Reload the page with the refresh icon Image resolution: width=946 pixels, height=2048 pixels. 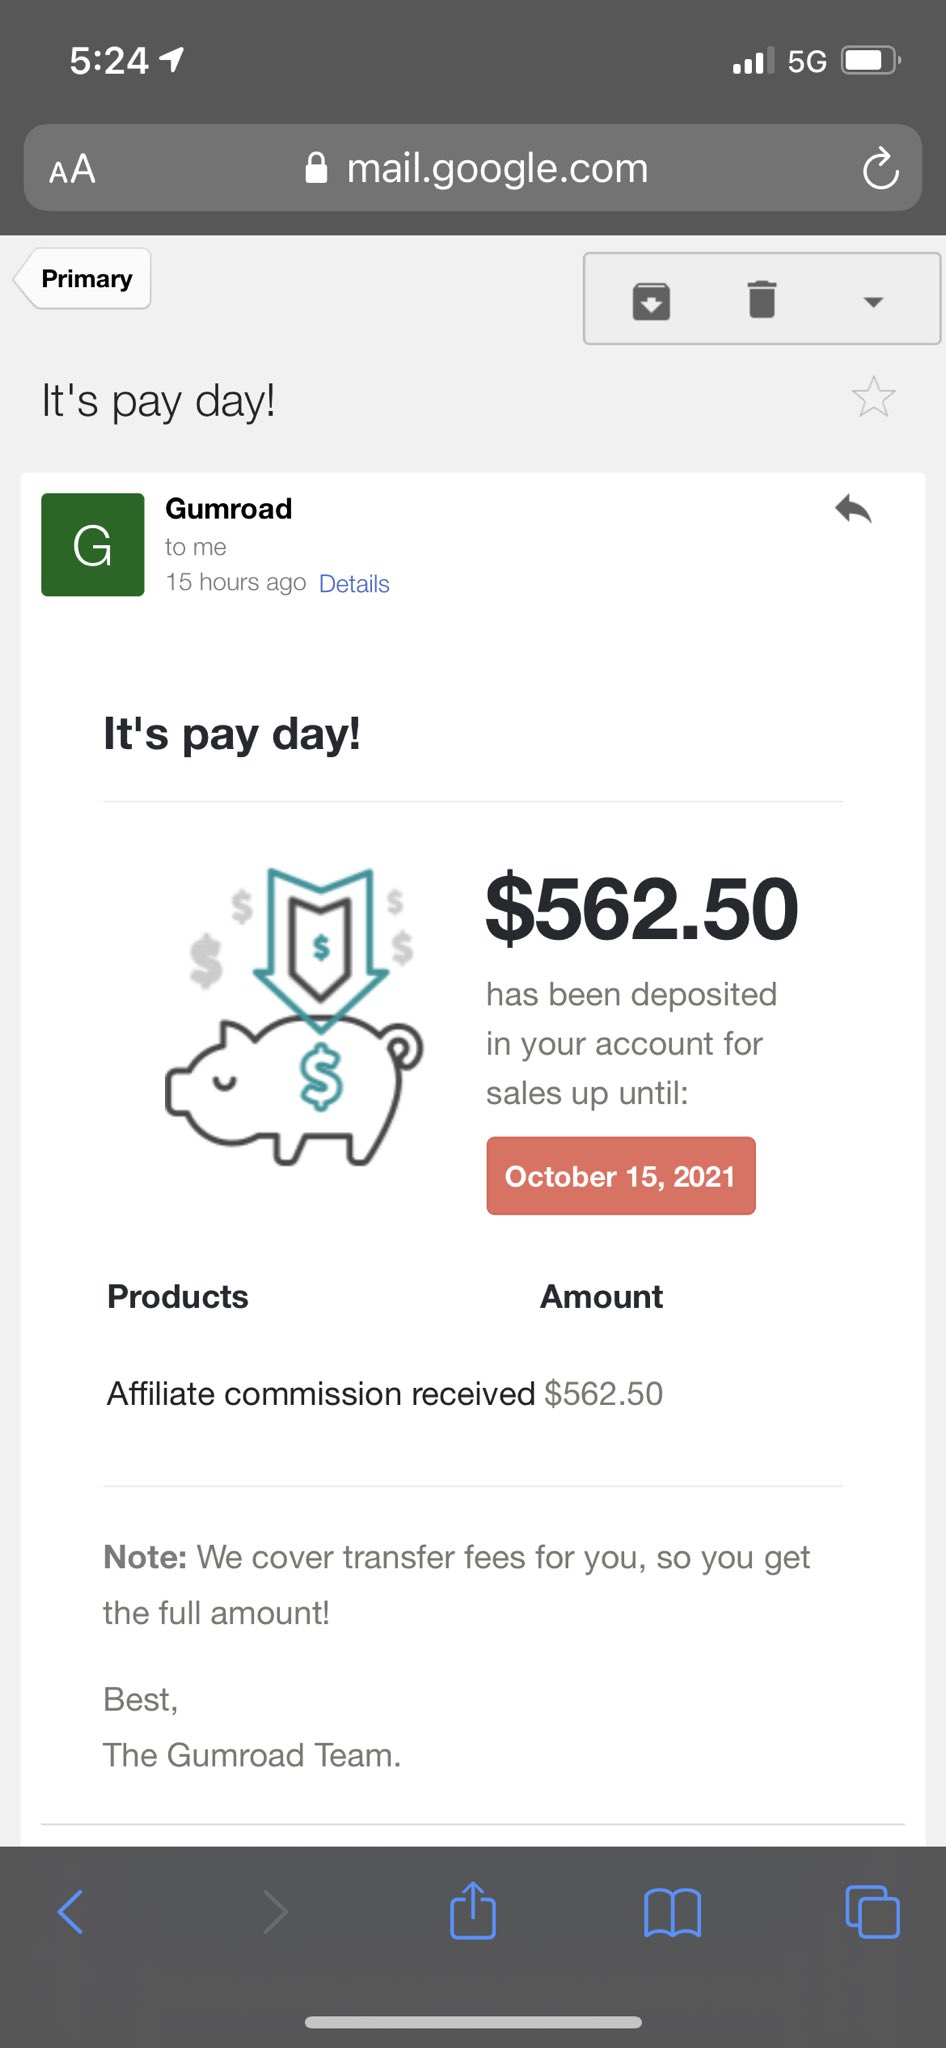tap(880, 168)
